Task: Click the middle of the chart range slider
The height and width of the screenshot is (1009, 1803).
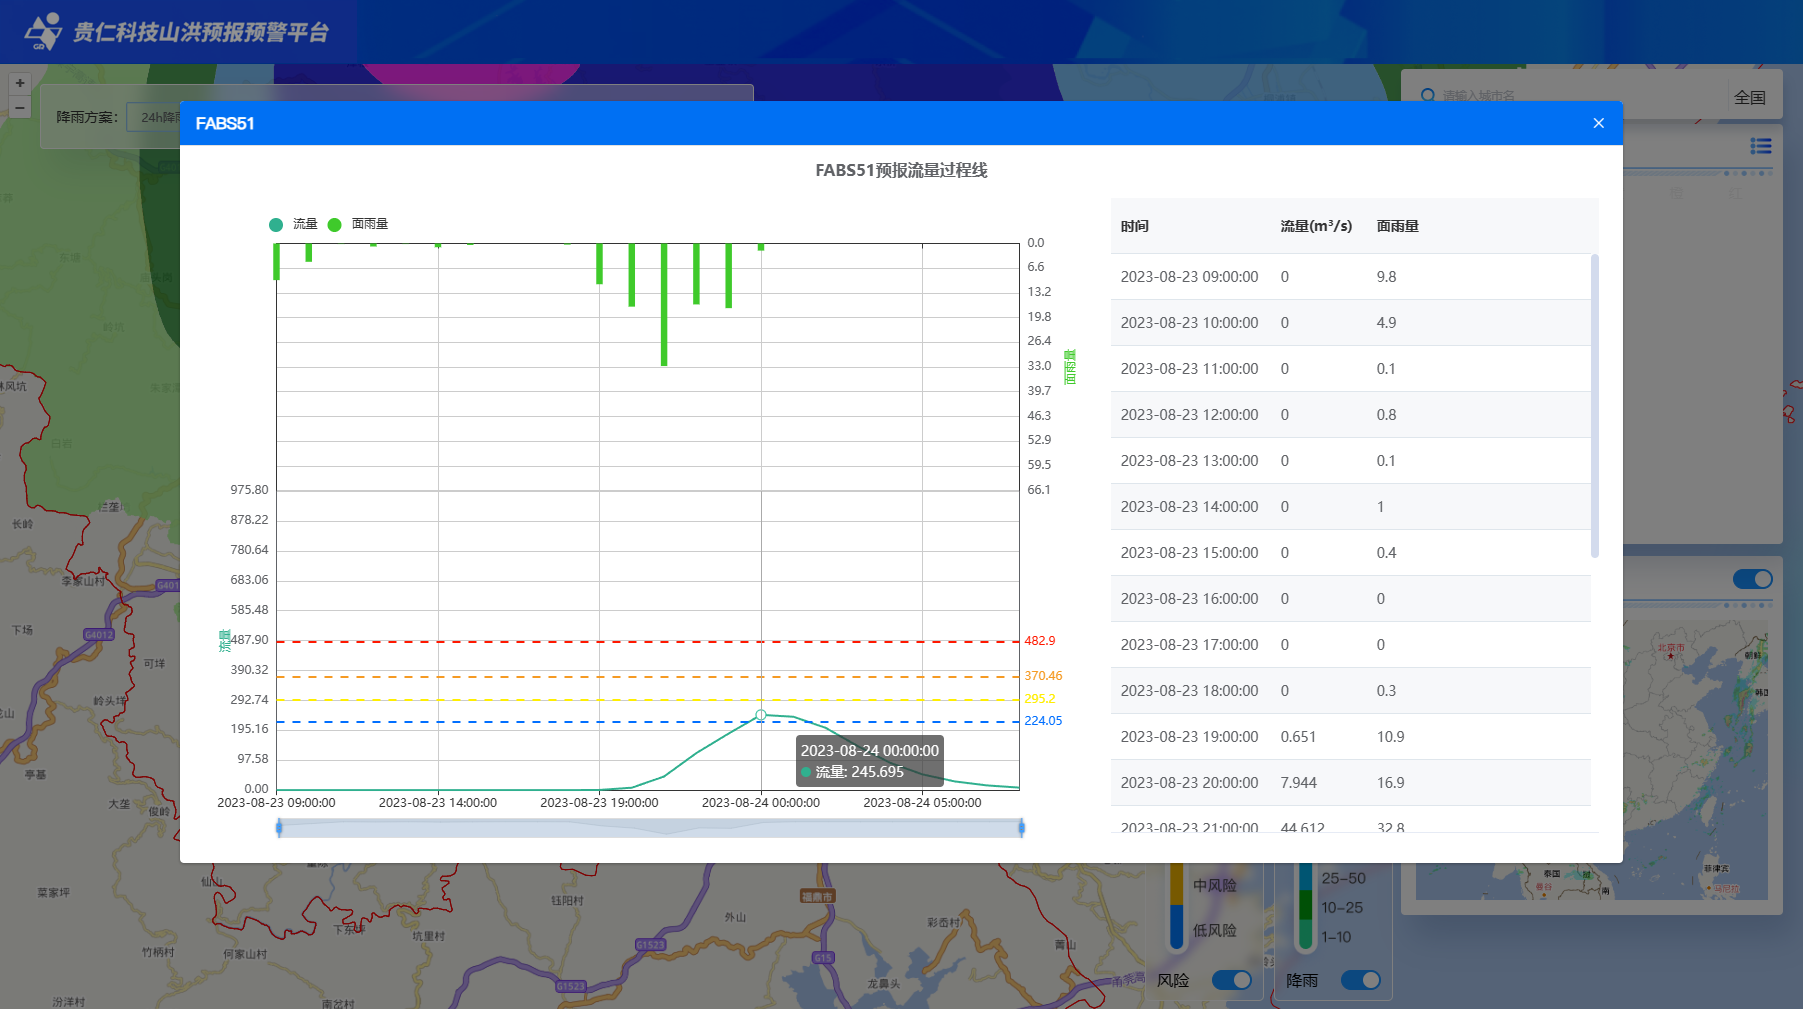Action: point(650,827)
